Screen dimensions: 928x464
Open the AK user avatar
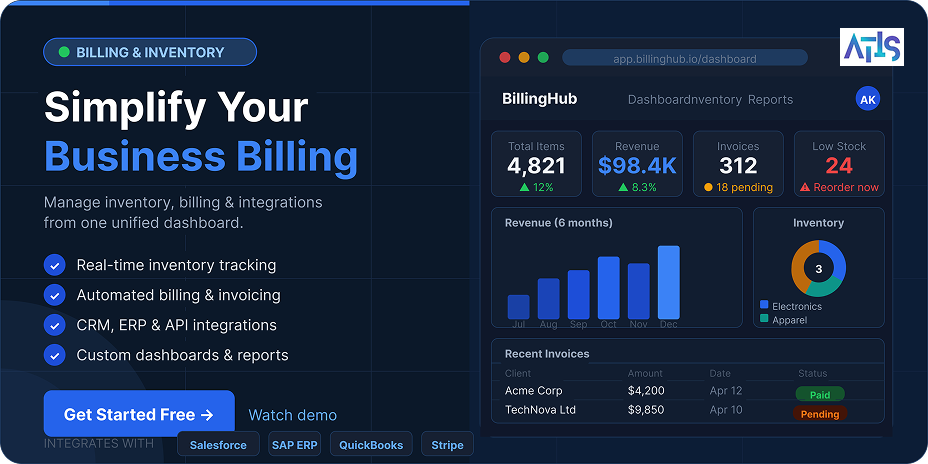click(868, 99)
